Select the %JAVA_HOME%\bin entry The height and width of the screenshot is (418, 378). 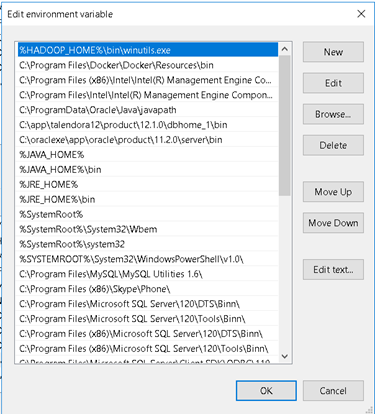[x=147, y=170]
